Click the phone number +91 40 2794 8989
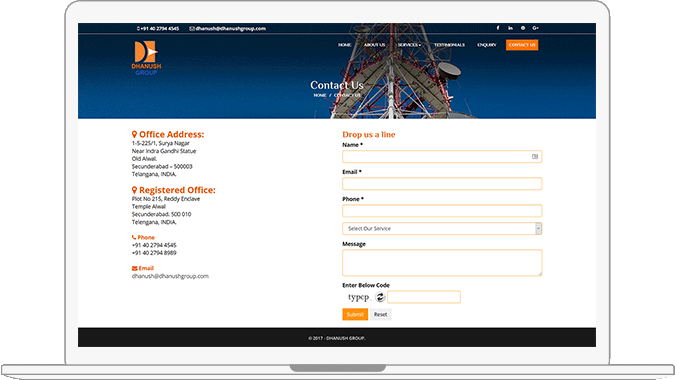 tap(154, 253)
